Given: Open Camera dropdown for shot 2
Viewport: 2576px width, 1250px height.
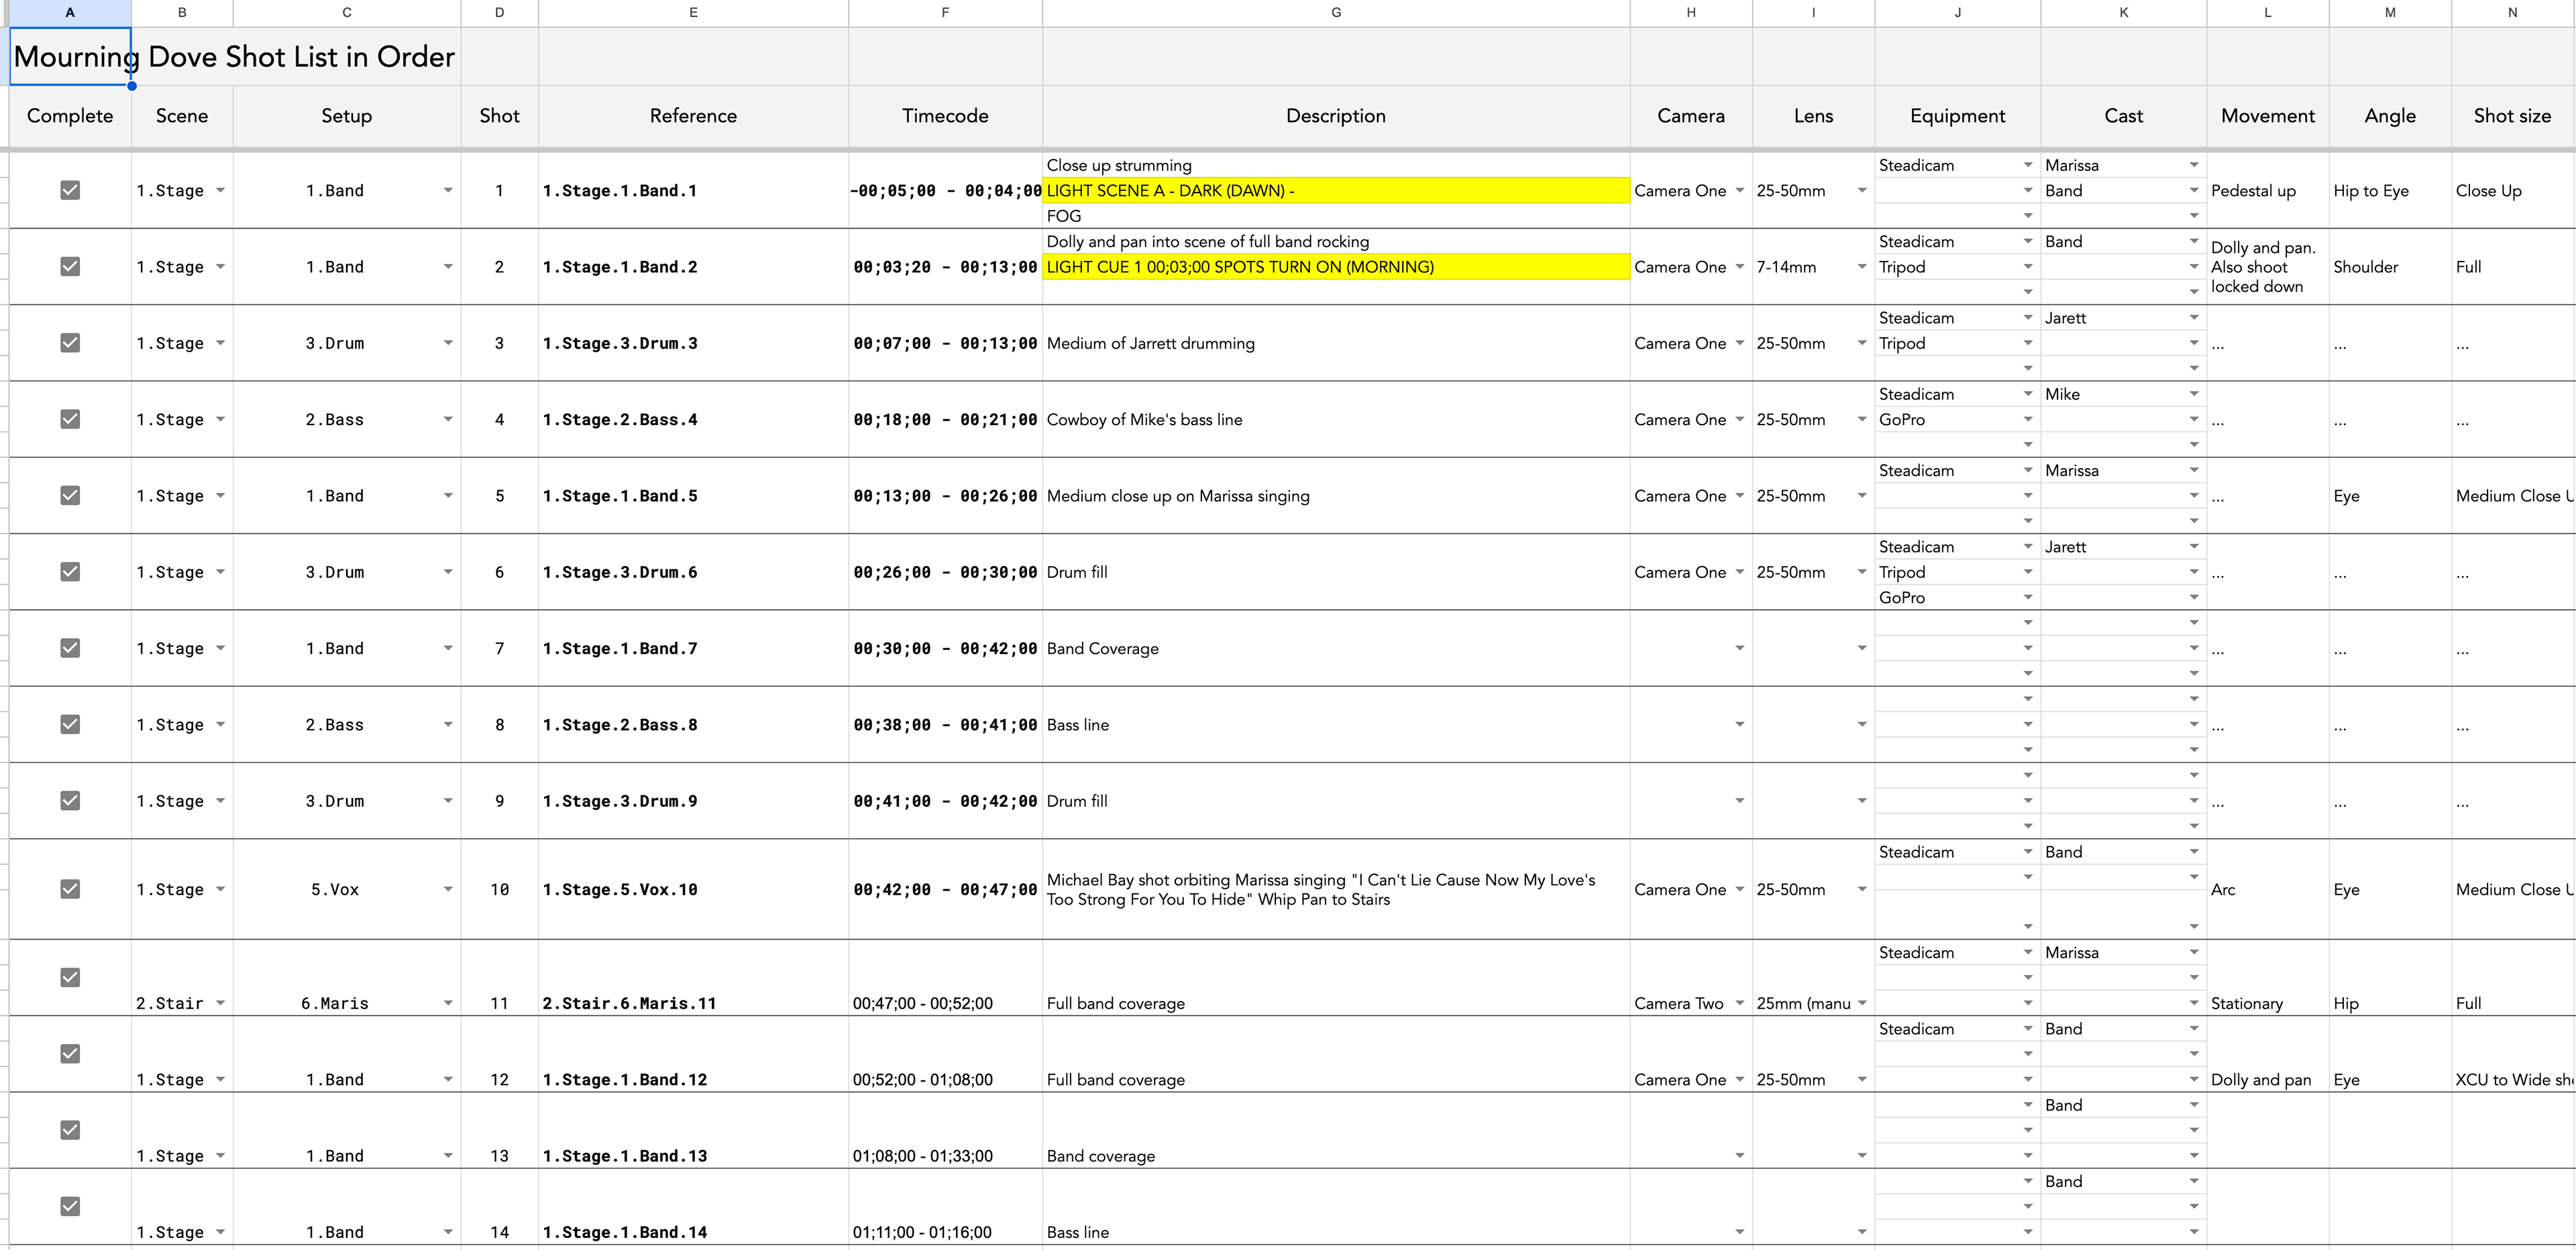Looking at the screenshot, I should click(x=1740, y=267).
